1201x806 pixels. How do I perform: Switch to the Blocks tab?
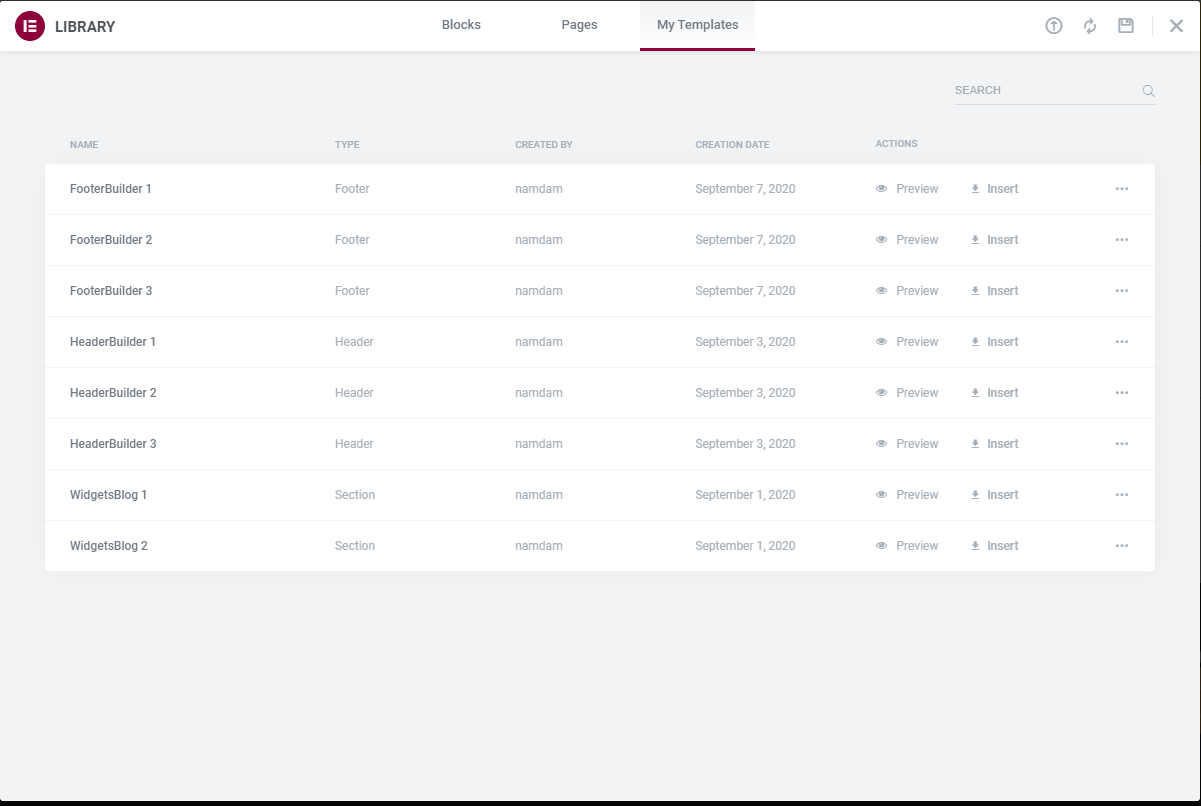[461, 25]
